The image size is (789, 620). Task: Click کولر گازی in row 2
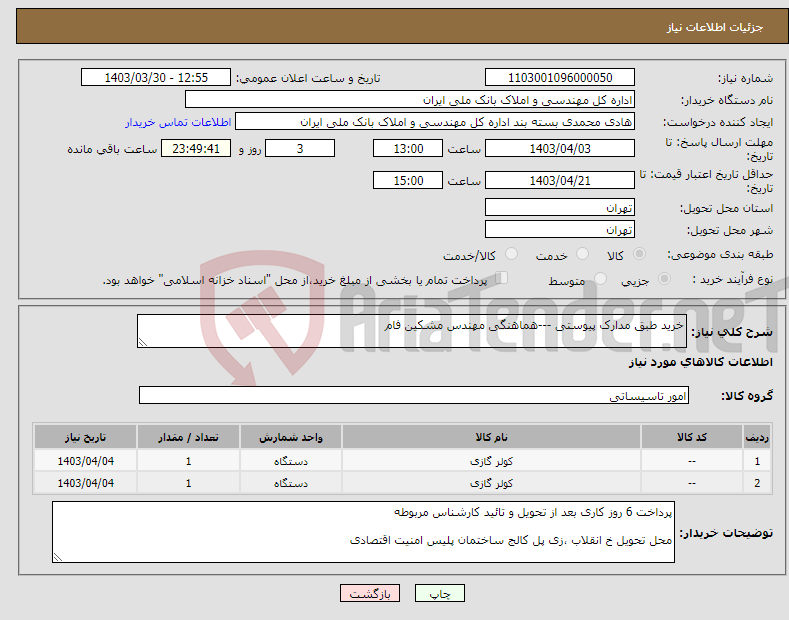491,483
